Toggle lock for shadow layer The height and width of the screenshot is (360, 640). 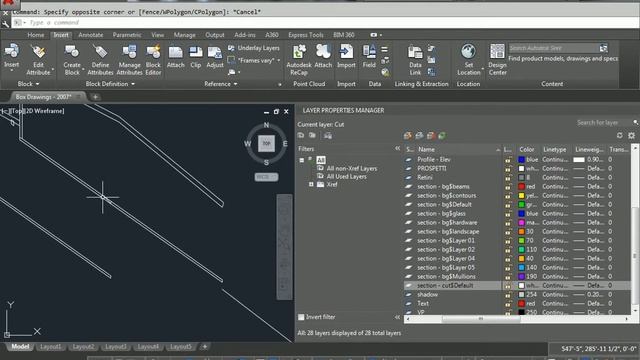click(x=508, y=295)
